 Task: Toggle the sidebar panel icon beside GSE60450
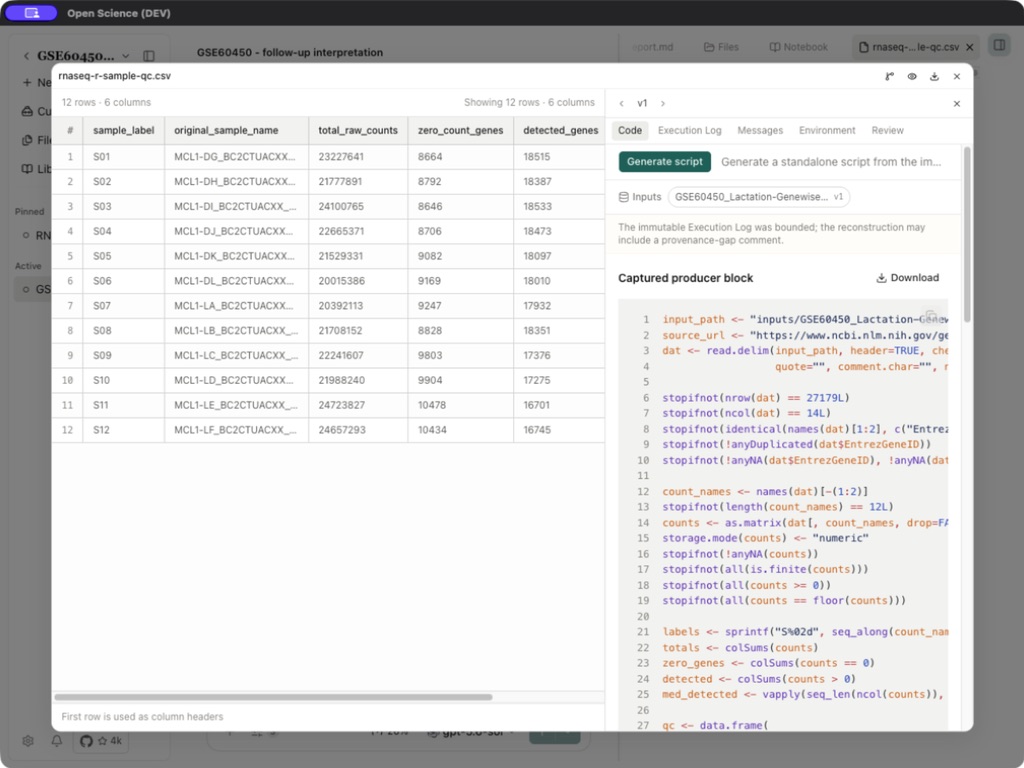149,56
